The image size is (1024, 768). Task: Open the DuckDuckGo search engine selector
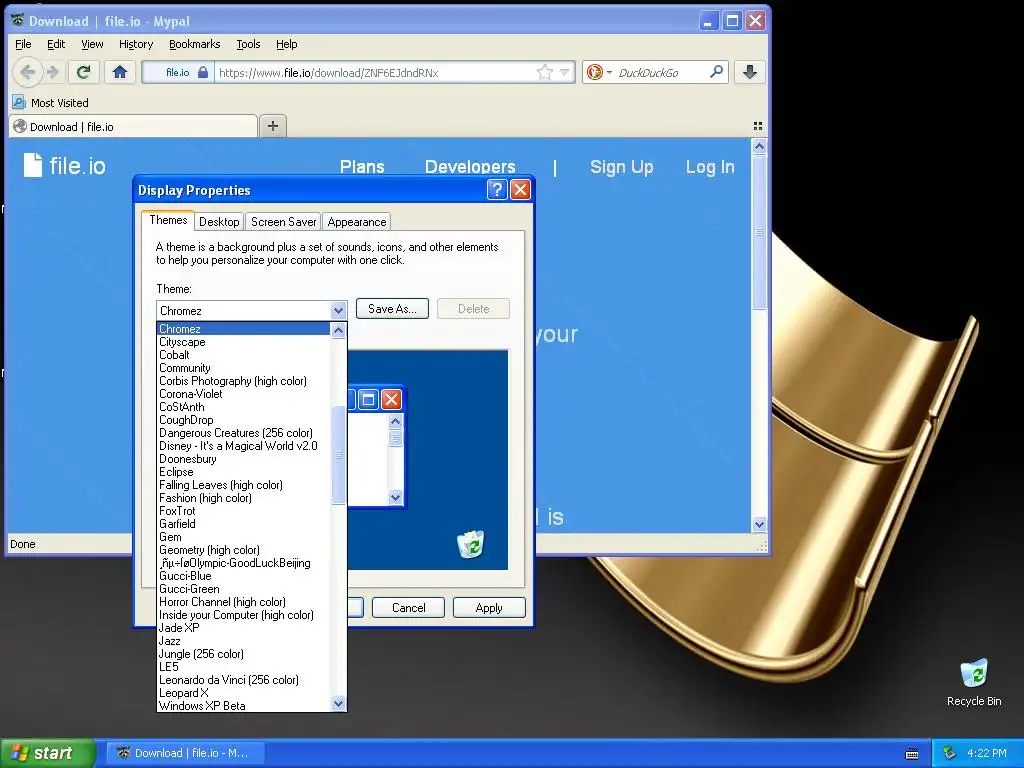[599, 72]
